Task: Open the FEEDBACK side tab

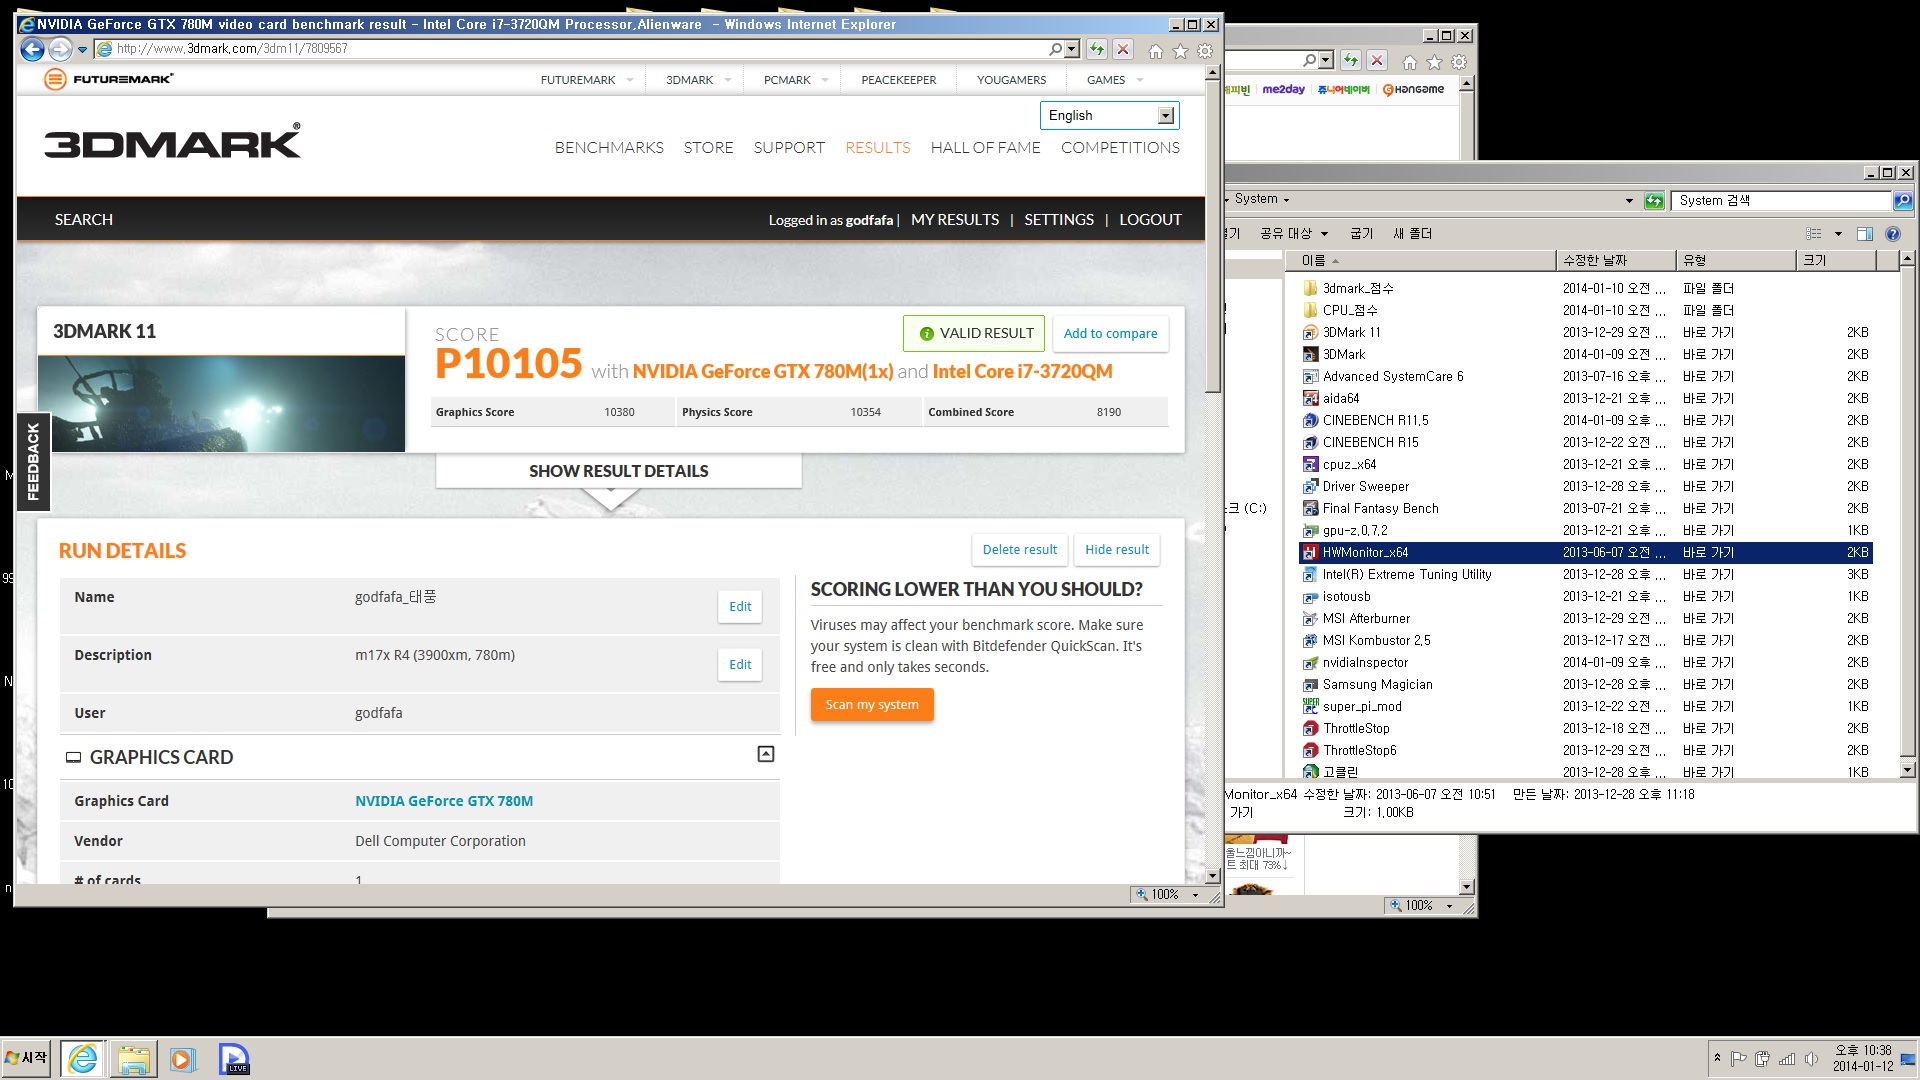Action: click(x=33, y=462)
